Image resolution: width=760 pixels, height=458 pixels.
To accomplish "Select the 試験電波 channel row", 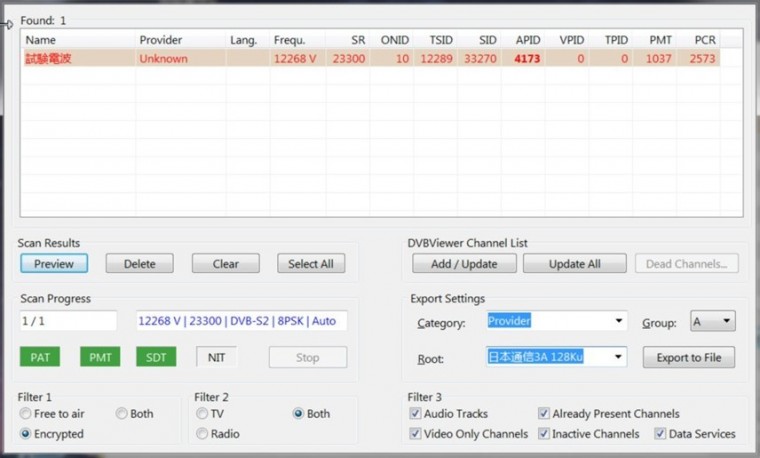I will [371, 58].
